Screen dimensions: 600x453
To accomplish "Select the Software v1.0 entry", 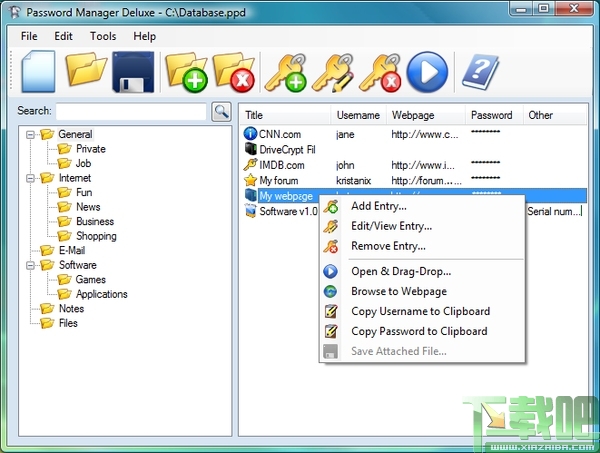I will (289, 212).
